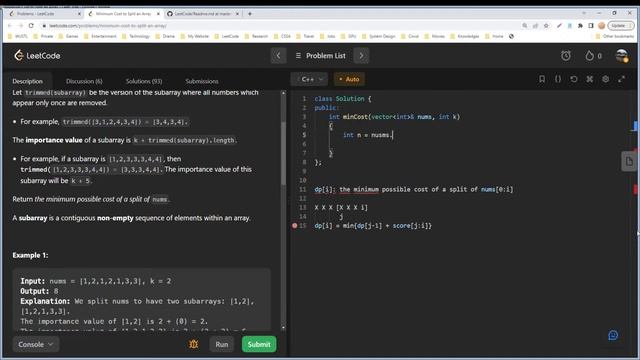Viewport: 640px width, 360px height.
Task: Open the notes side panel icon
Action: tap(629, 161)
